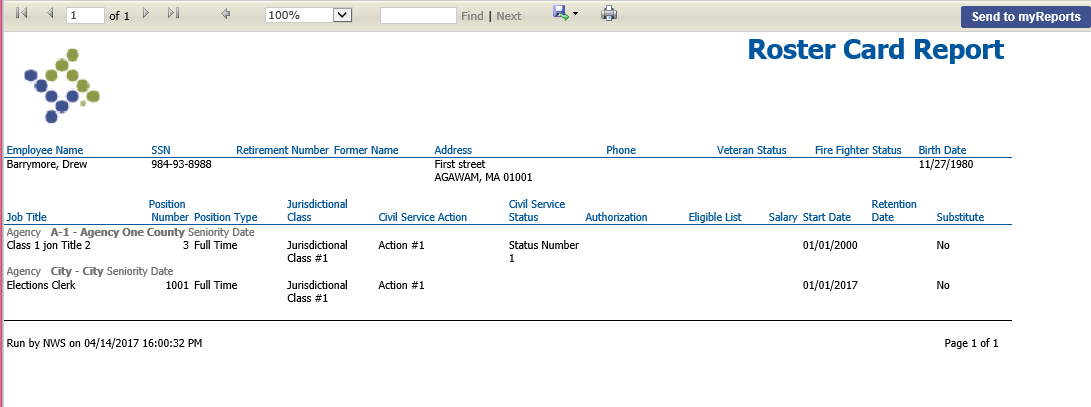This screenshot has height=407, width=1091.
Task: Click the Birth Date column header
Action: click(942, 150)
